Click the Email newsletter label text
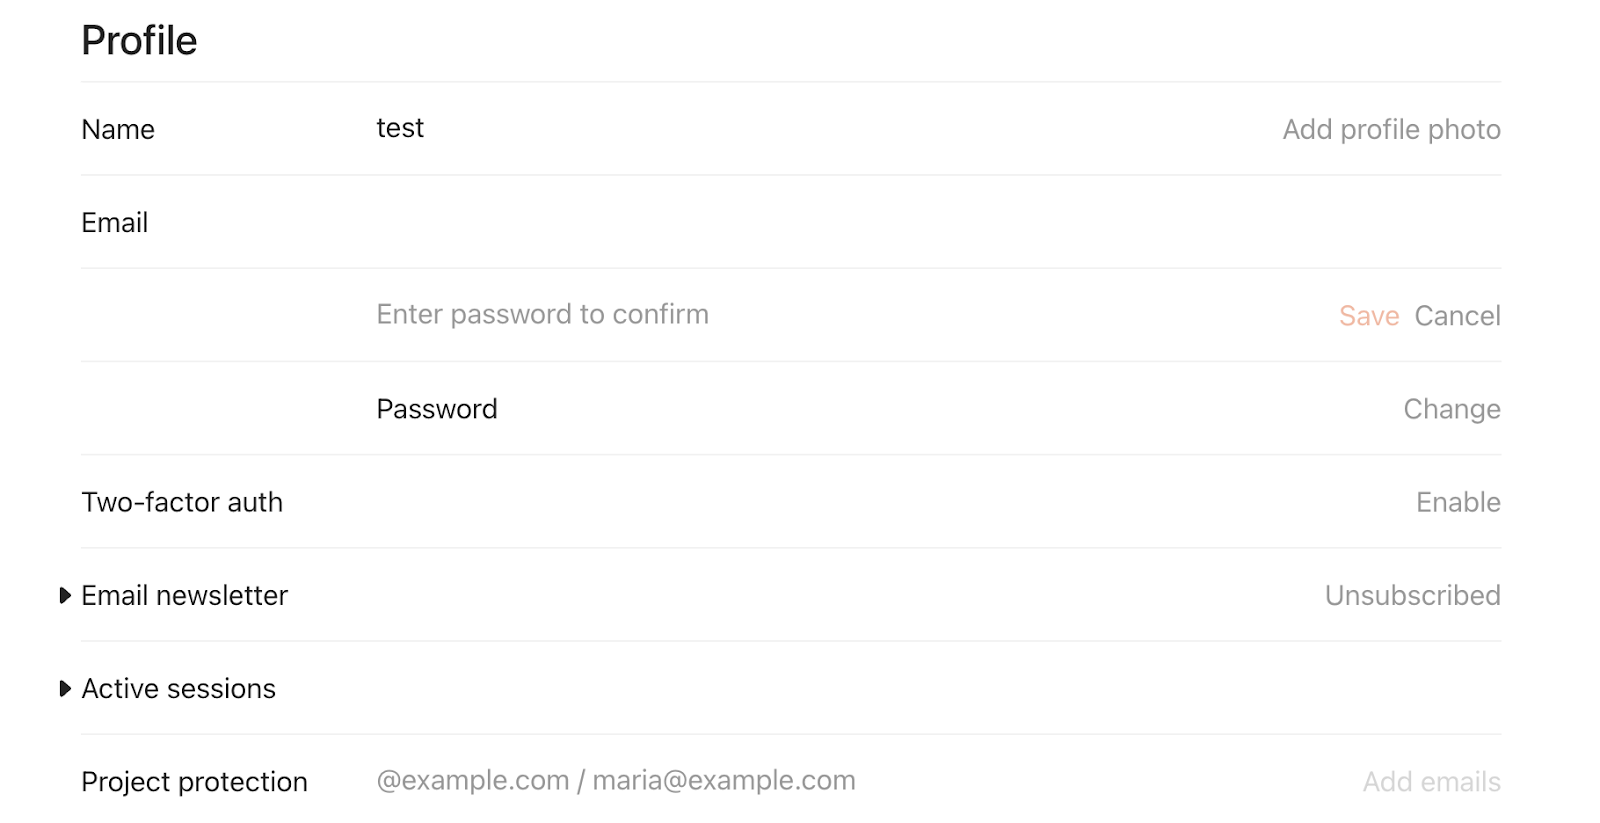 [185, 596]
